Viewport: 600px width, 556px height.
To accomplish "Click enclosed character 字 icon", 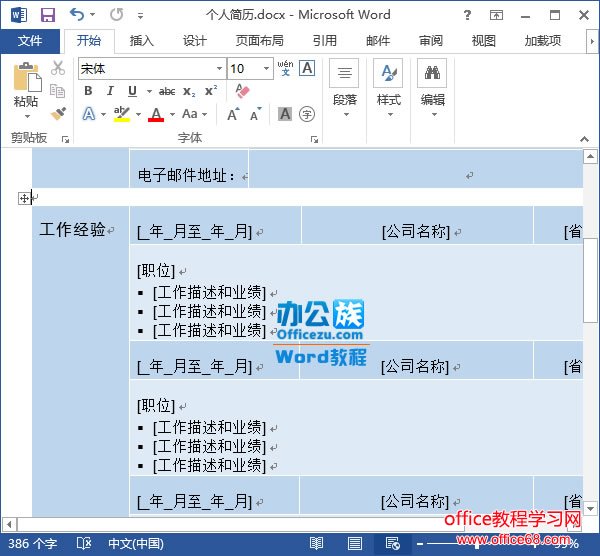I will pyautogui.click(x=307, y=114).
